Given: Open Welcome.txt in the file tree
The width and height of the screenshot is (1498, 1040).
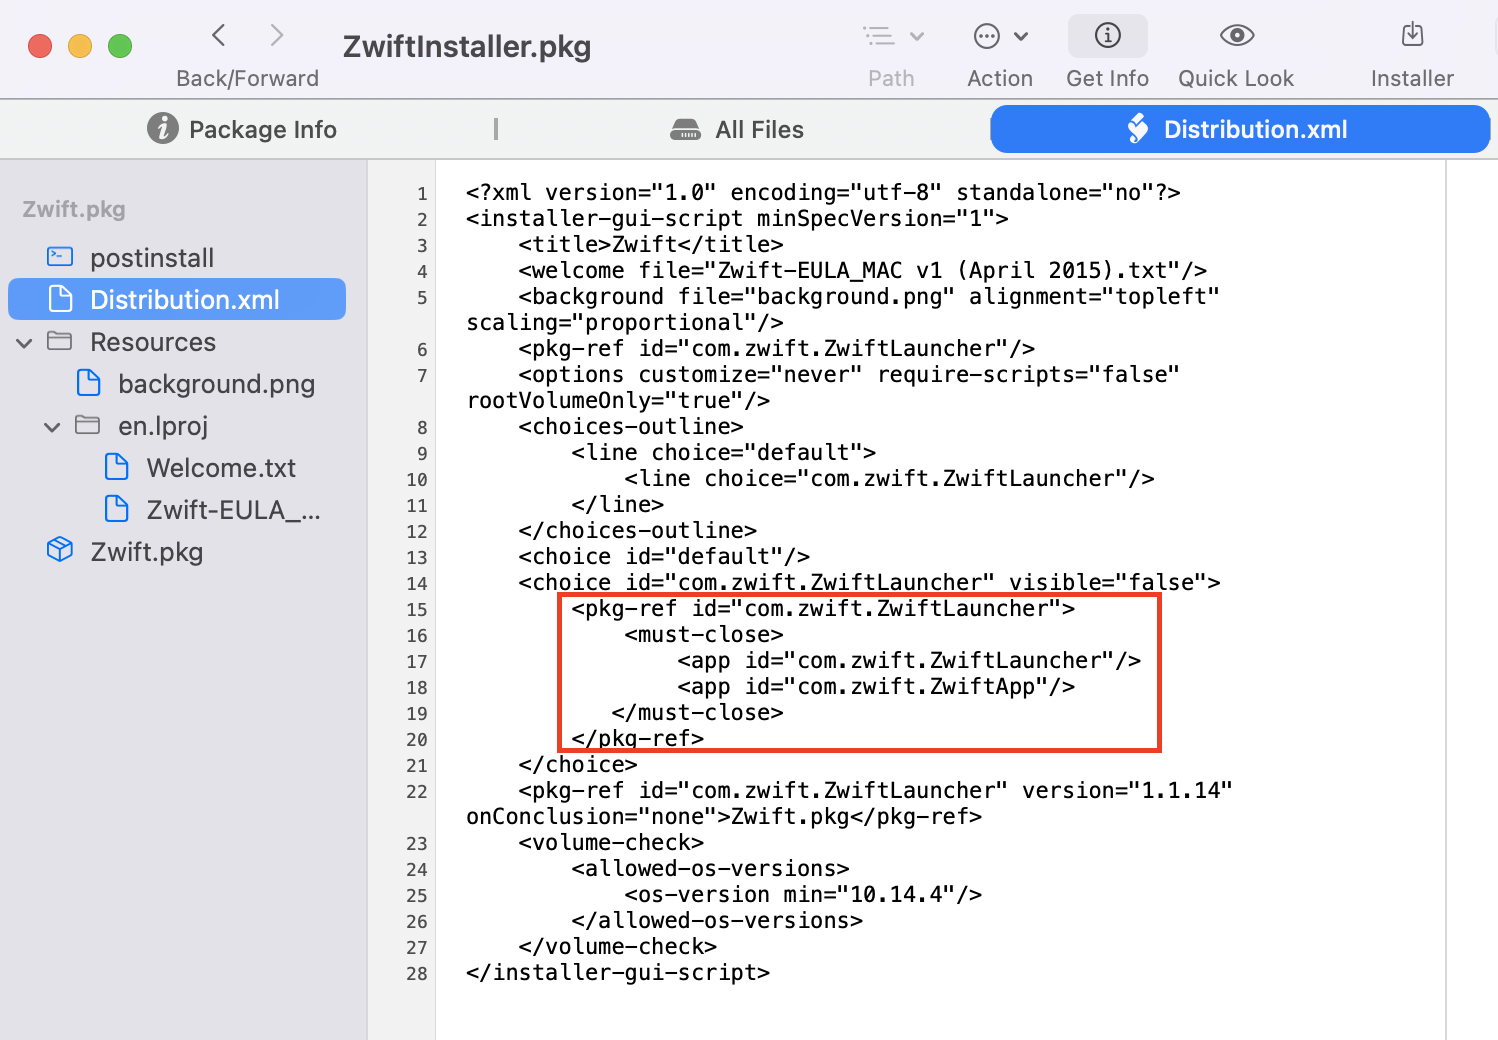Looking at the screenshot, I should point(221,468).
